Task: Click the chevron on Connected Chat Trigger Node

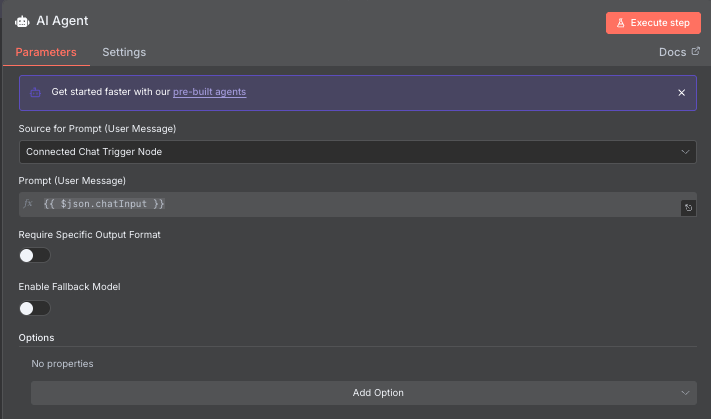Action: point(685,152)
